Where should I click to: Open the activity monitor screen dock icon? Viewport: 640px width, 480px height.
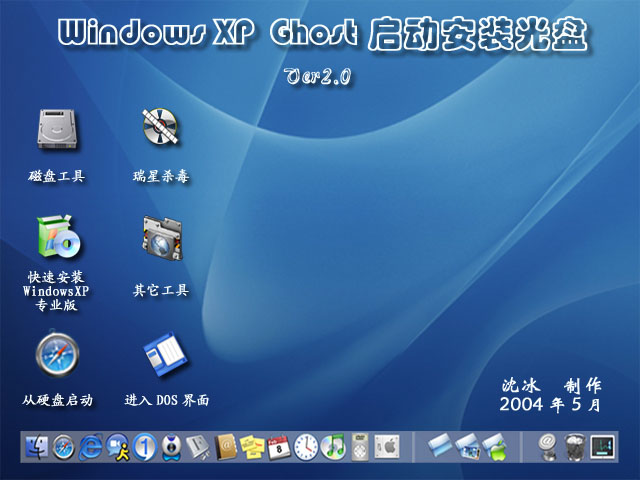point(602,447)
